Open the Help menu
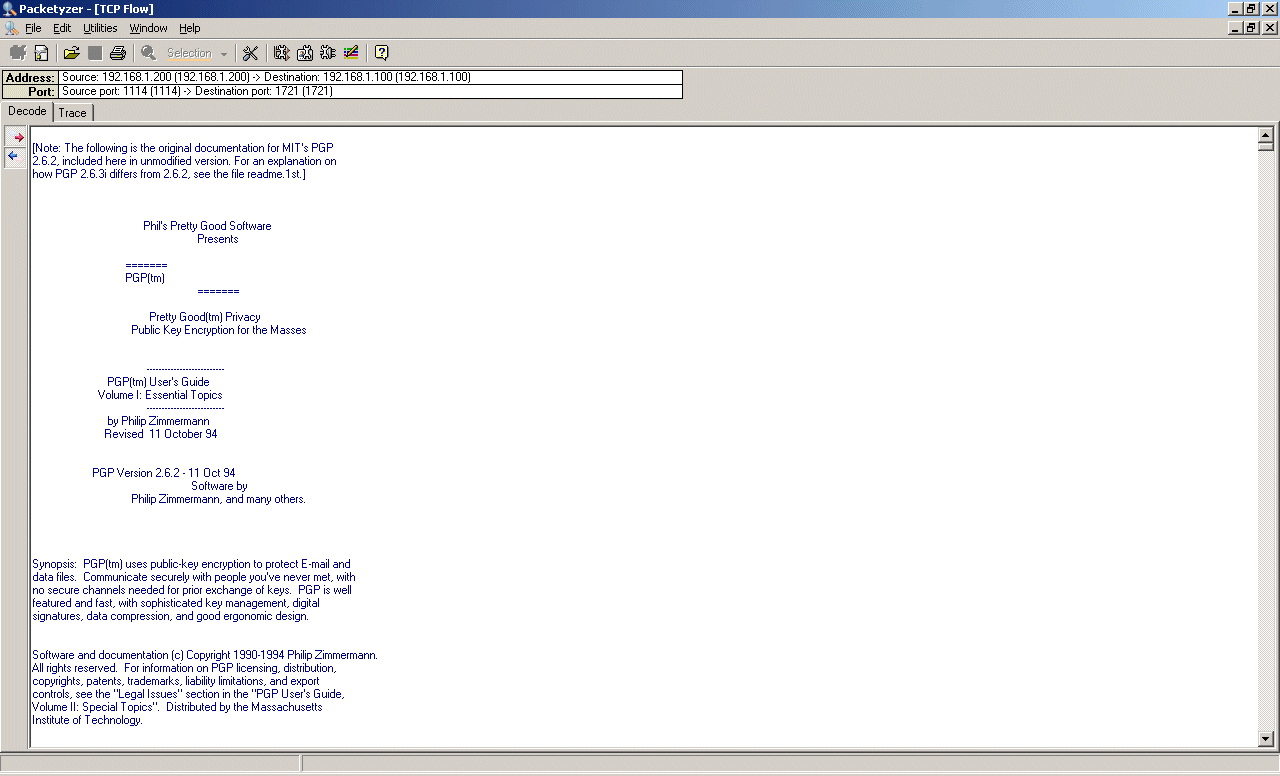The width and height of the screenshot is (1280, 776). point(190,28)
